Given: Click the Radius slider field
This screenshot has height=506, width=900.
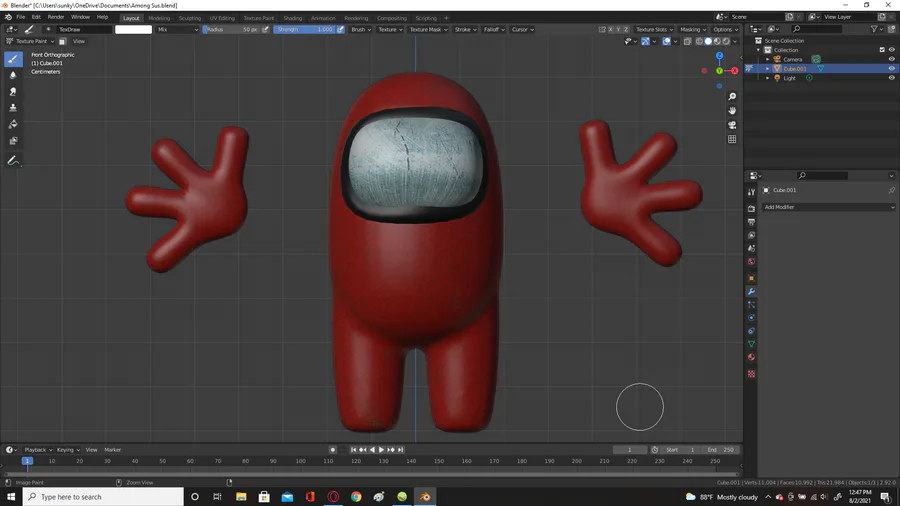Looking at the screenshot, I should (231, 29).
